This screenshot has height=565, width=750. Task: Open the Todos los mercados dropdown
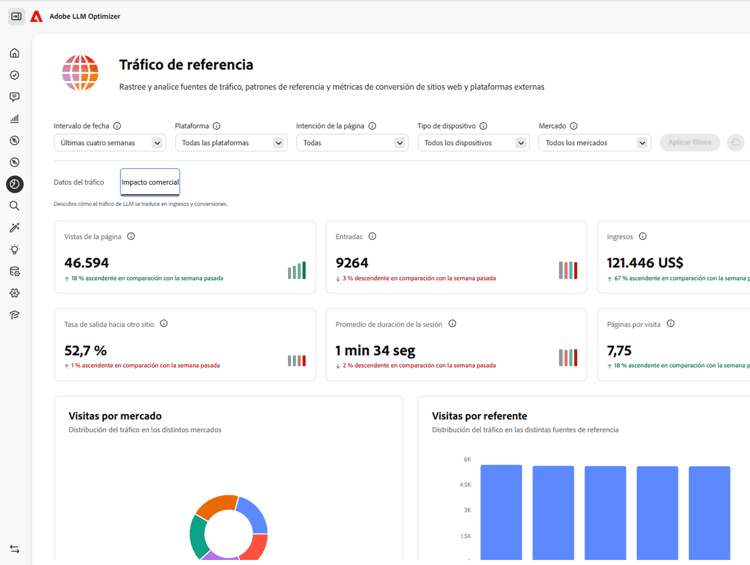click(x=595, y=143)
